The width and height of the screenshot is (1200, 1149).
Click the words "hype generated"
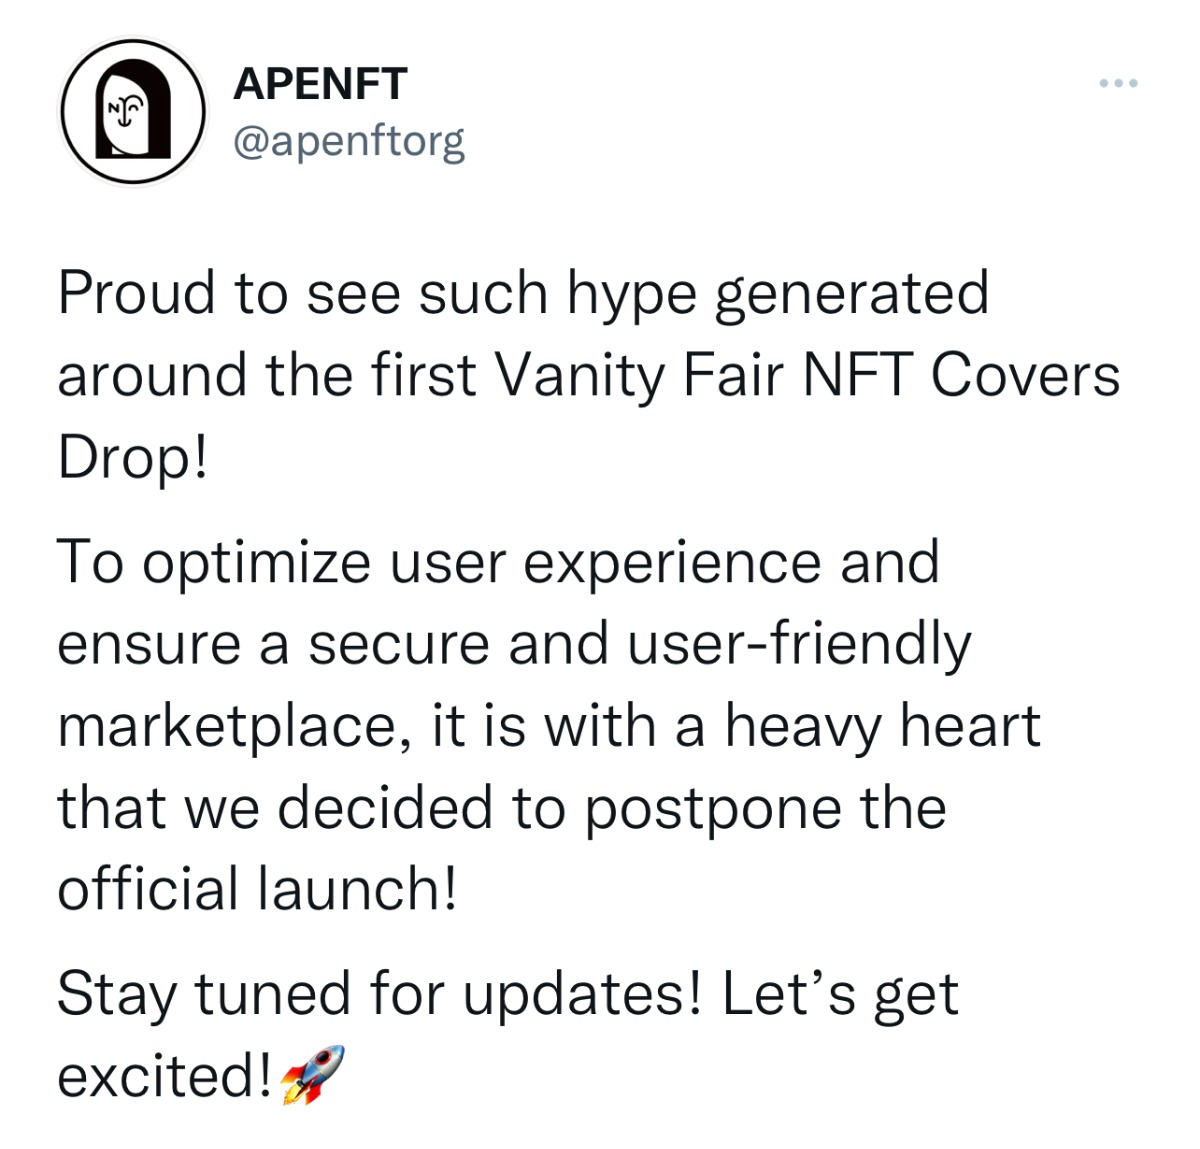[x=778, y=294]
